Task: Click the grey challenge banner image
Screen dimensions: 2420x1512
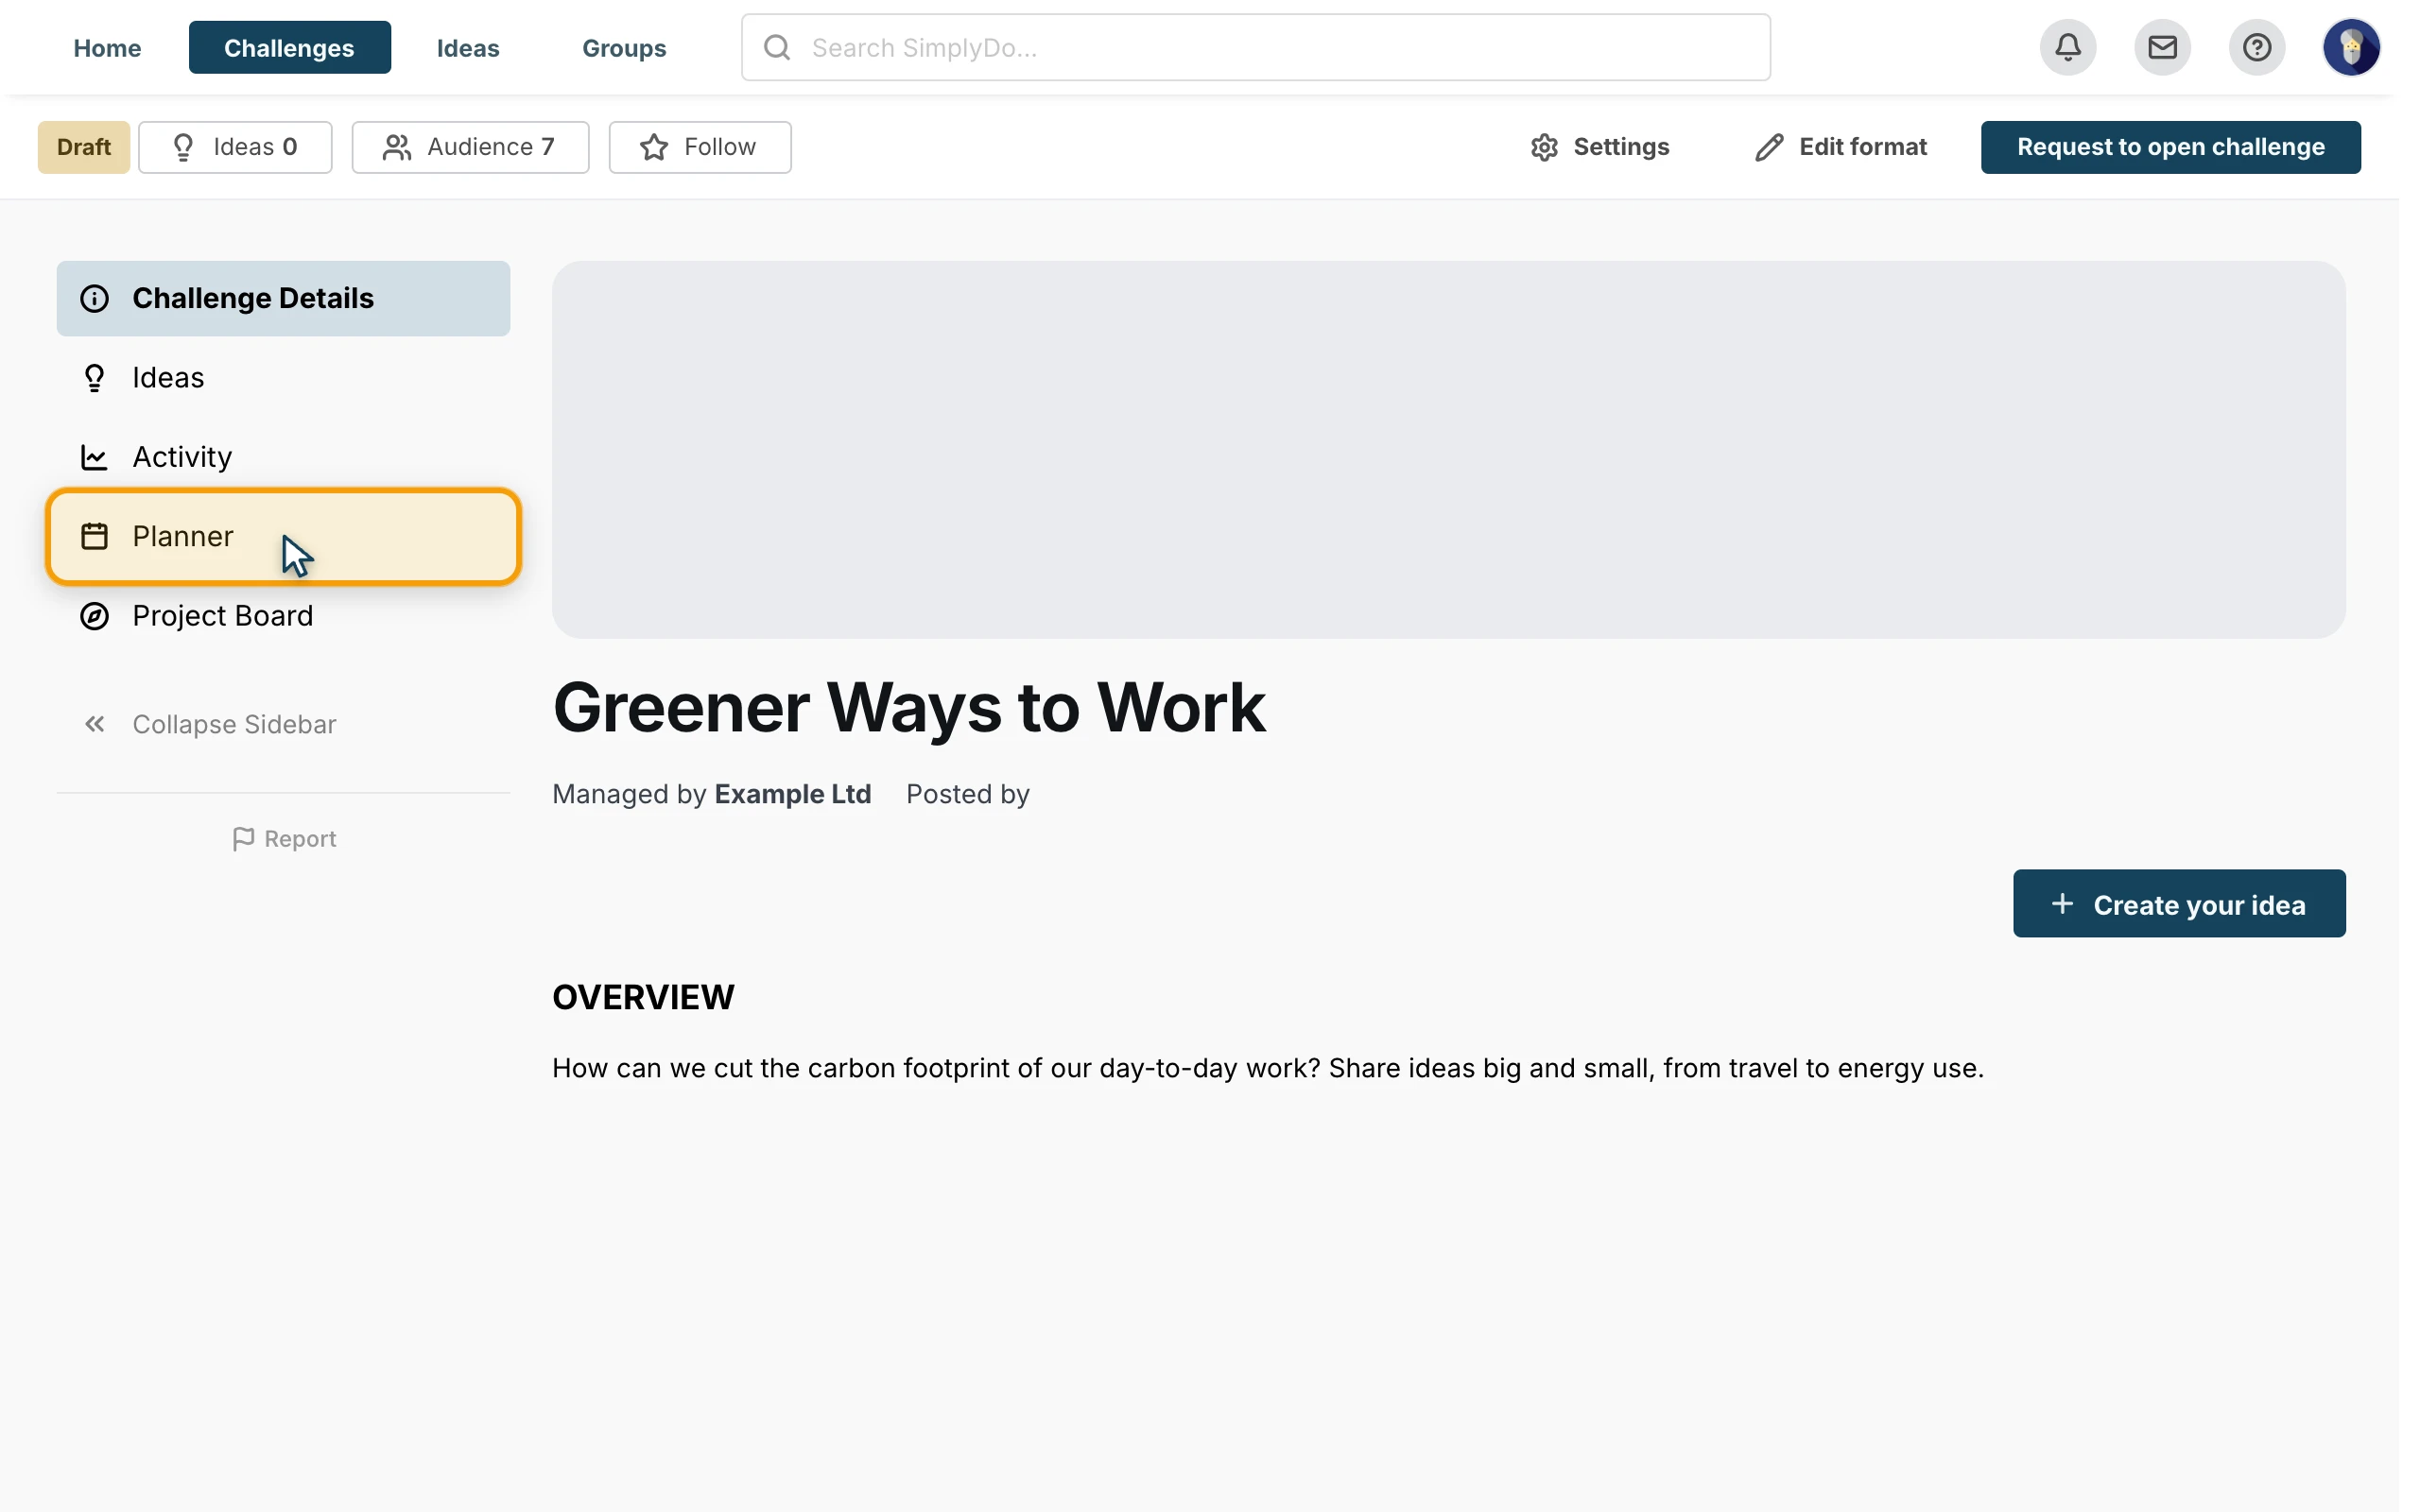Action: pos(1449,450)
